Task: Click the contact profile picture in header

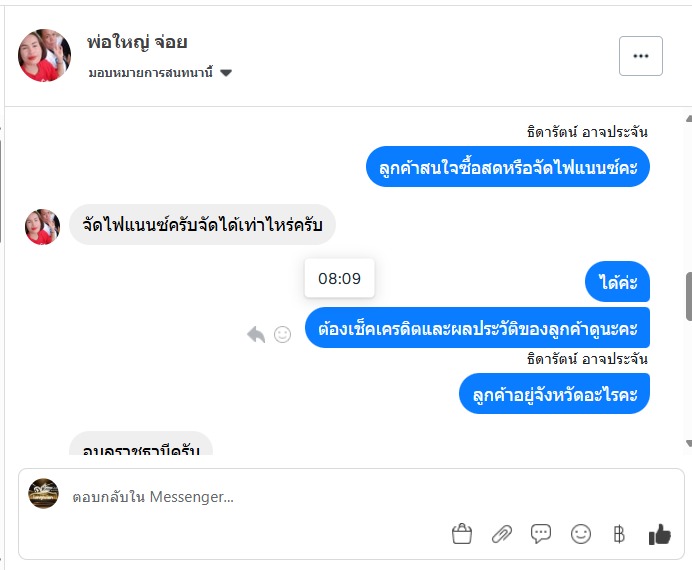Action: 44,55
